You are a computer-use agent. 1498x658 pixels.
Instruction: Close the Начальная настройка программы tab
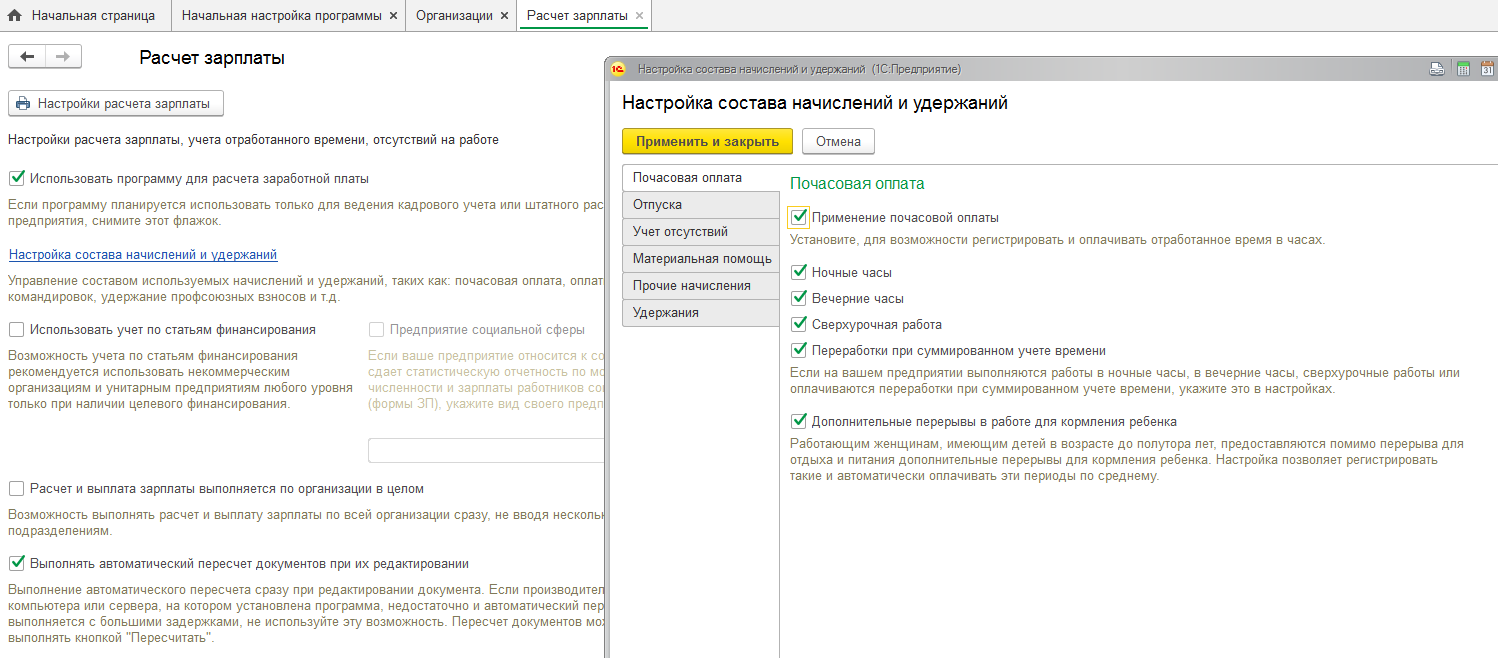(x=393, y=16)
